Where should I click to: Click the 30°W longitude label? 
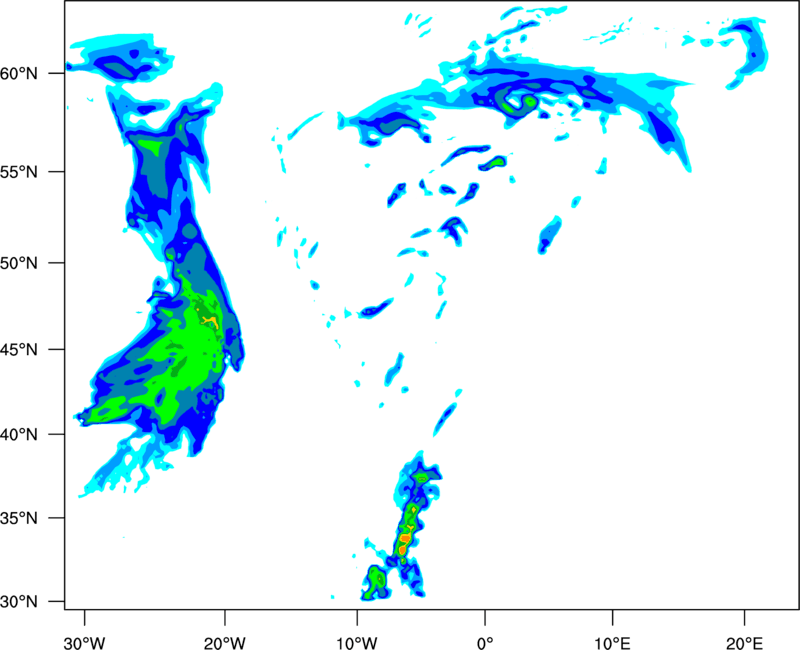click(84, 643)
